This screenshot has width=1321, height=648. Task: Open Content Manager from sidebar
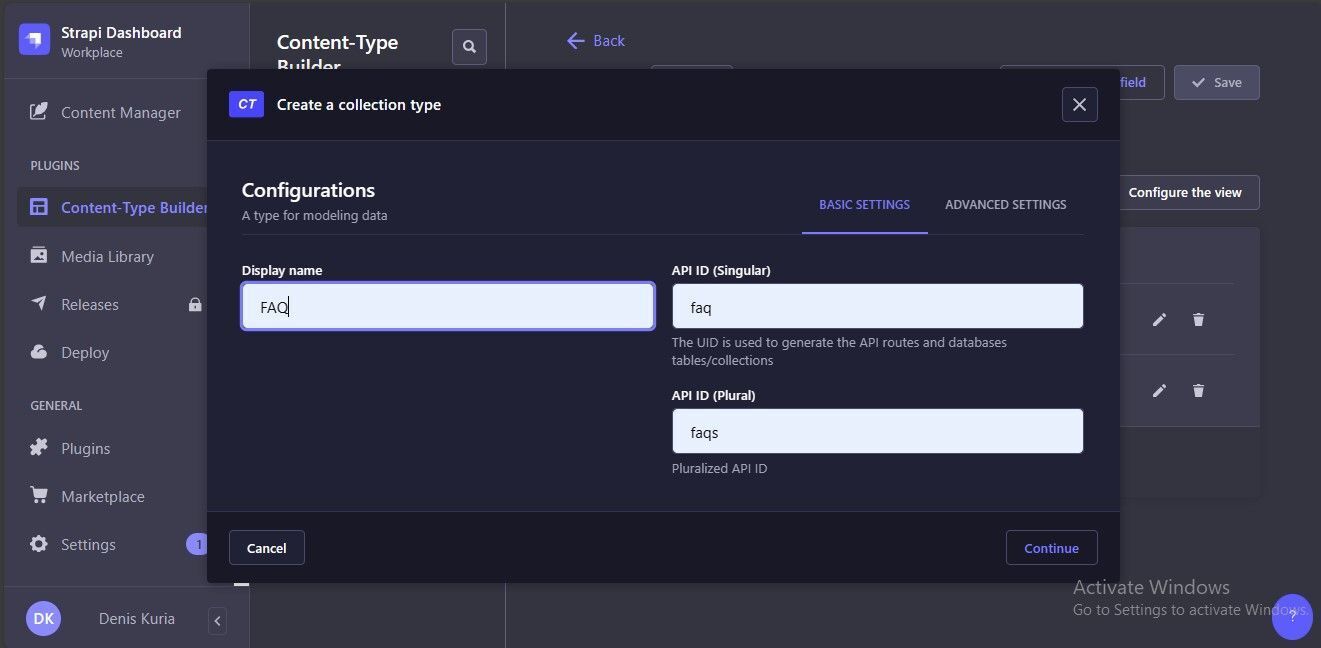pos(120,113)
